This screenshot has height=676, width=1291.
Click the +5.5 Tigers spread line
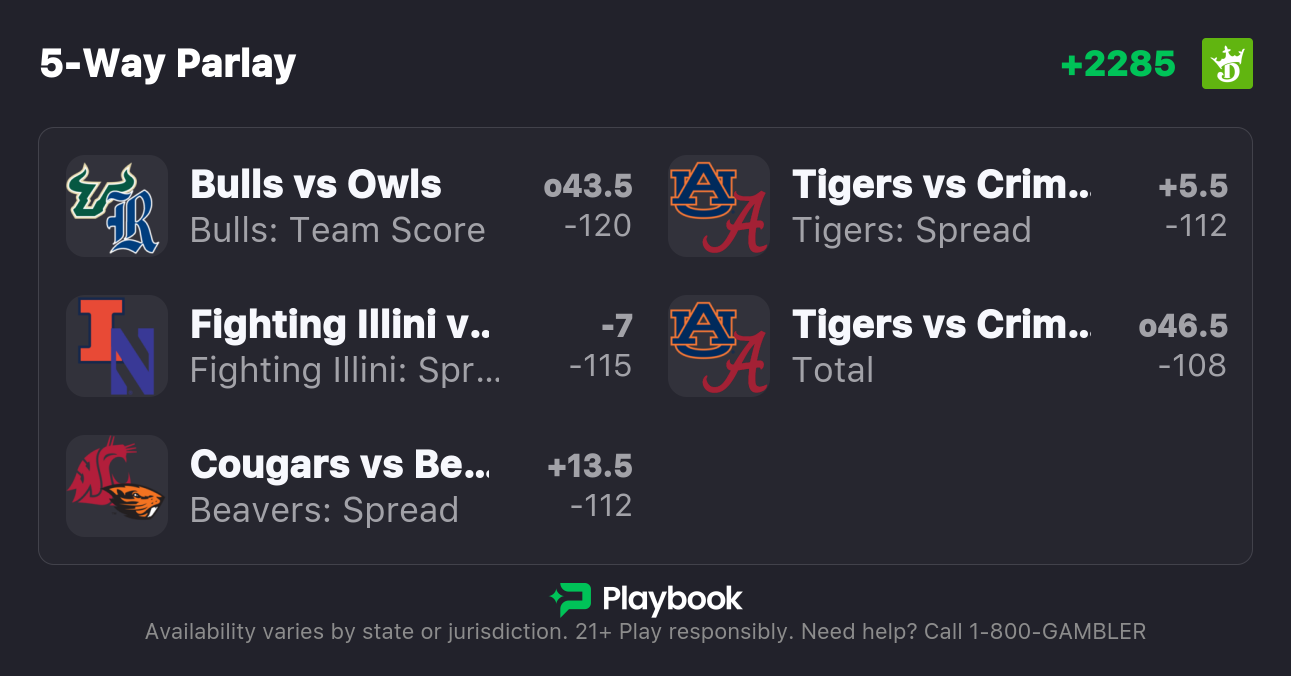pyautogui.click(x=1192, y=186)
